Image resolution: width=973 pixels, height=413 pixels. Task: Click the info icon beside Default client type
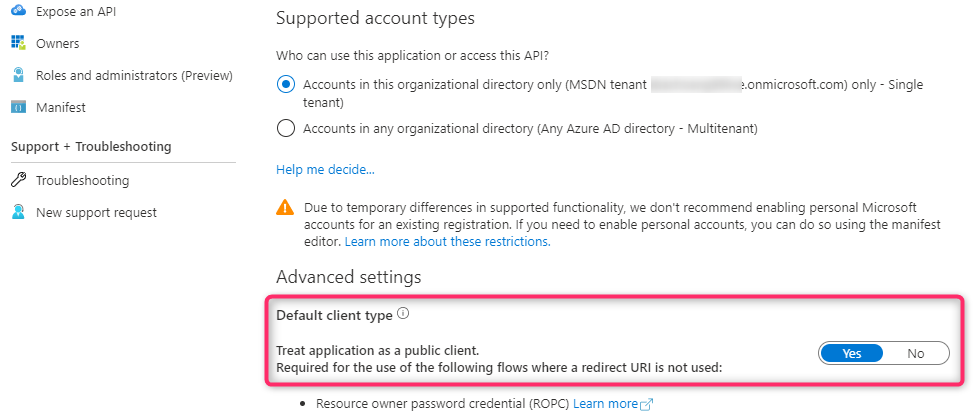[403, 314]
